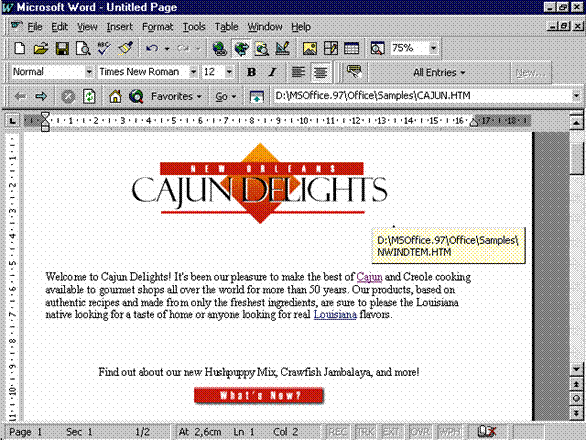Viewport: 586px width, 440px height.
Task: Open the undo history dropdown arrow
Action: pos(167,49)
